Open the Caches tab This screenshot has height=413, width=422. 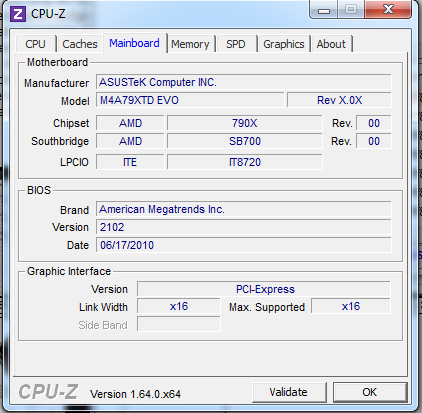(x=80, y=44)
